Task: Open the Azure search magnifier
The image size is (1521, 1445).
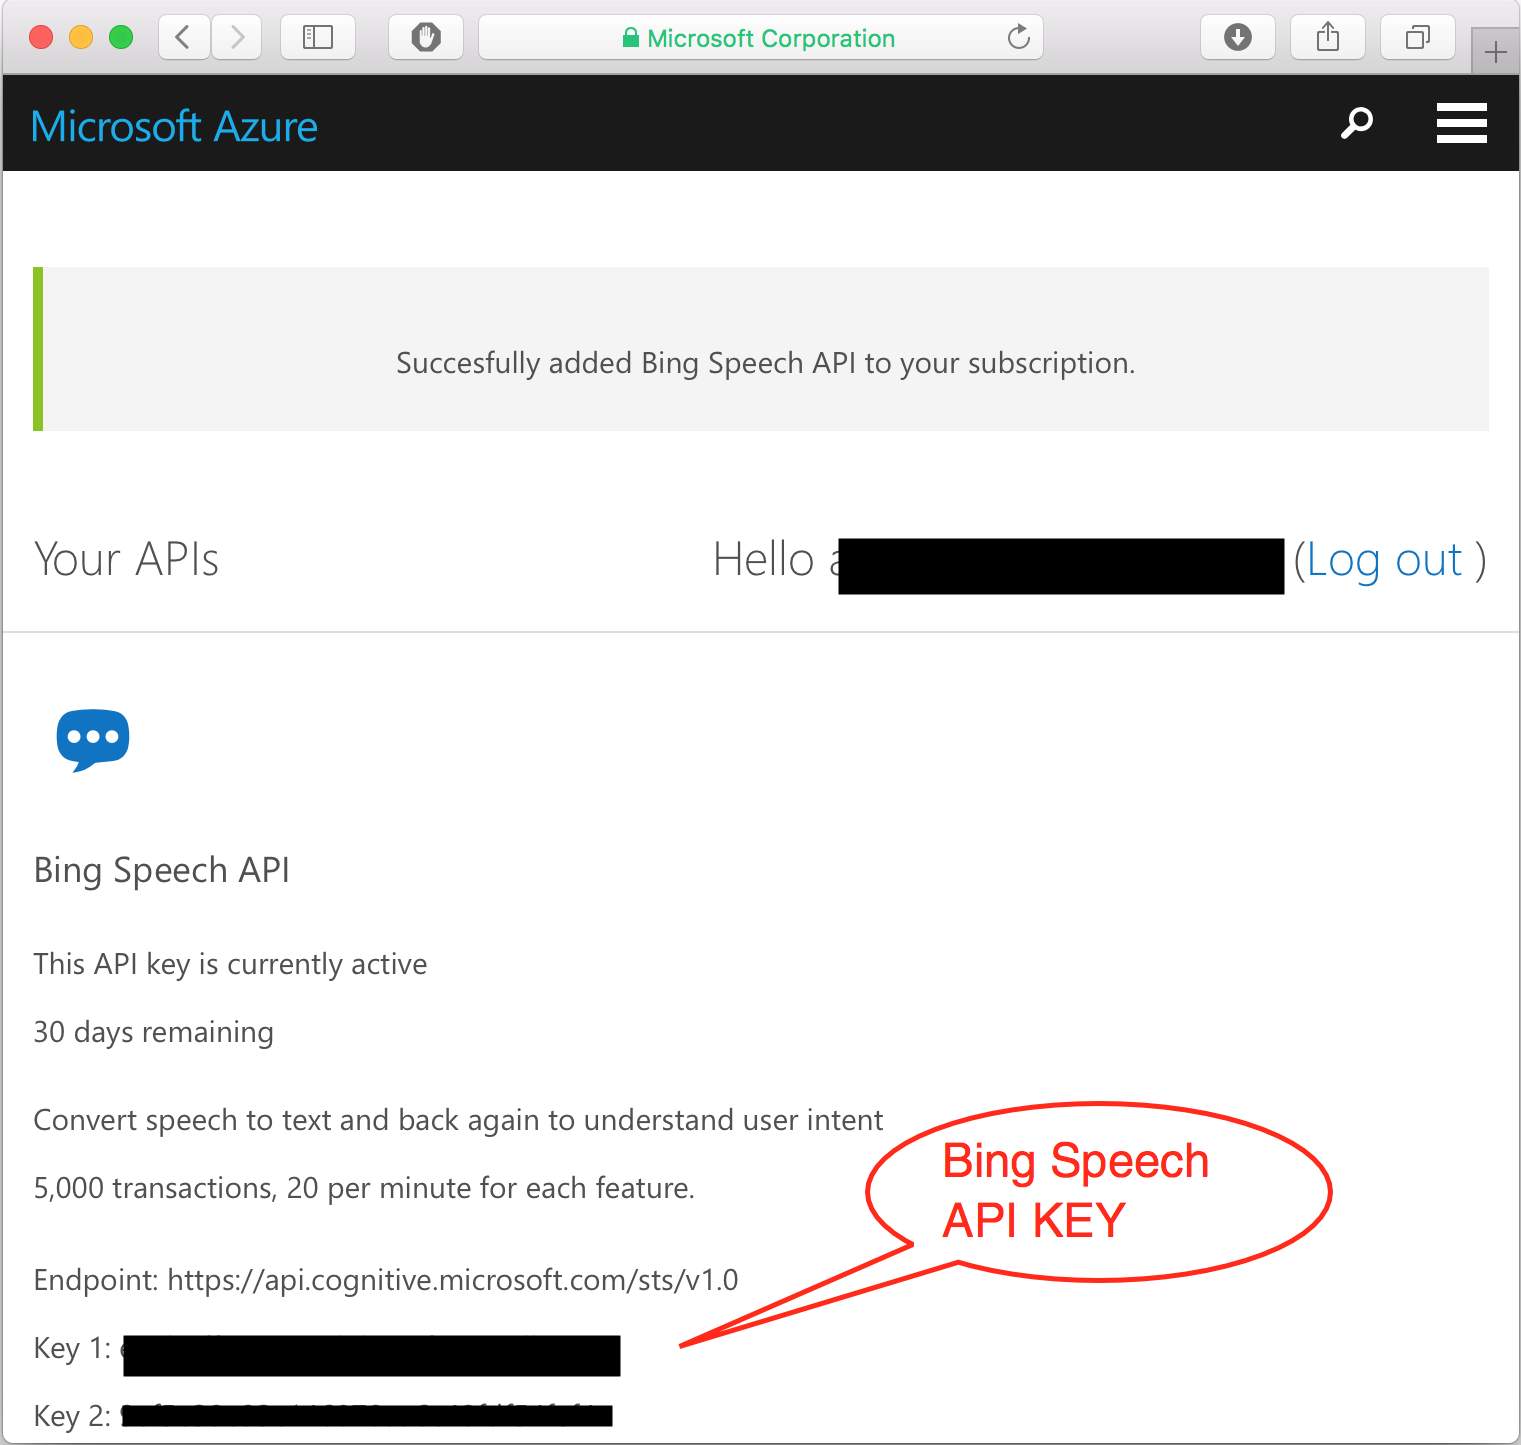Action: (1357, 123)
